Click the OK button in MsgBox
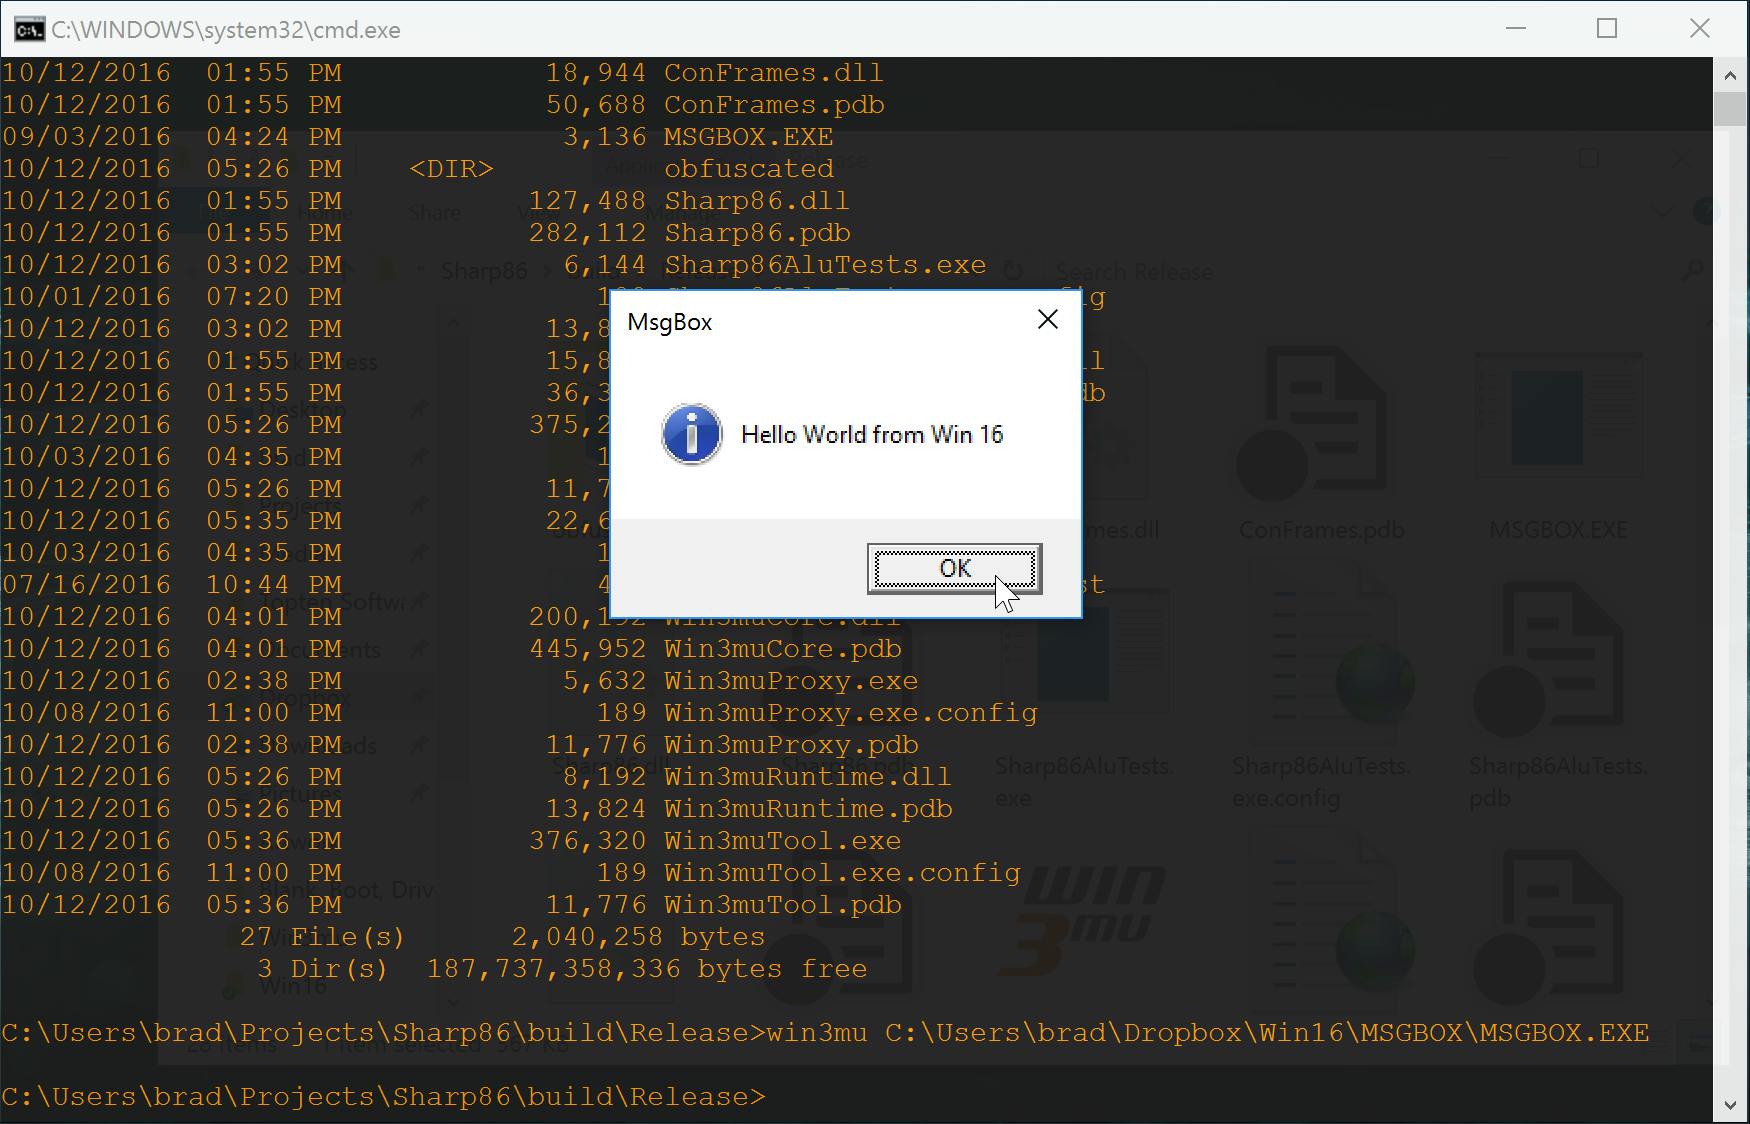 [x=954, y=568]
